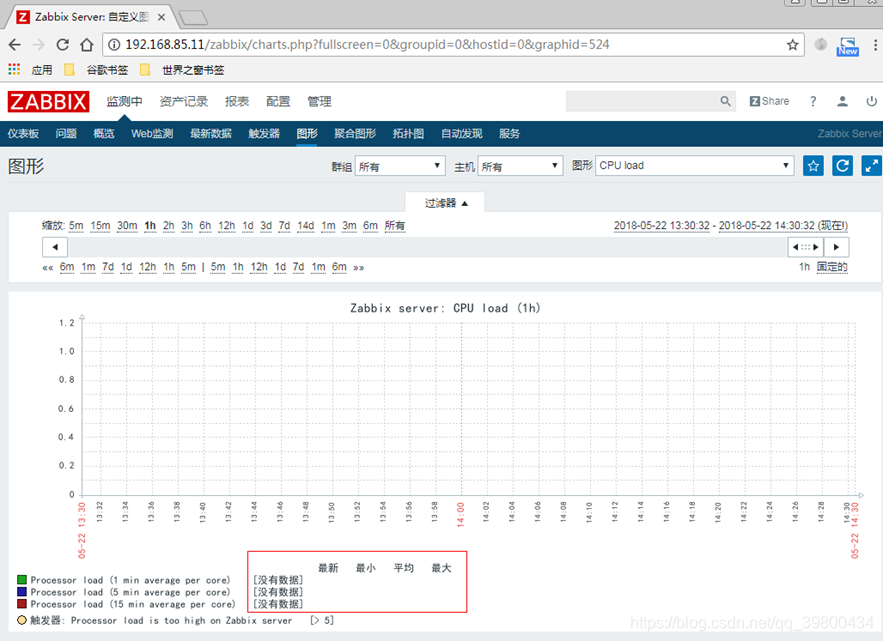Set zoom to 14d
883x641 pixels.
(x=306, y=226)
